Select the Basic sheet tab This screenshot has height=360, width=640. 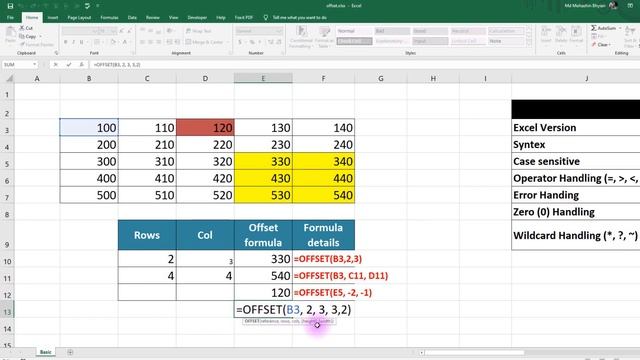(x=46, y=352)
